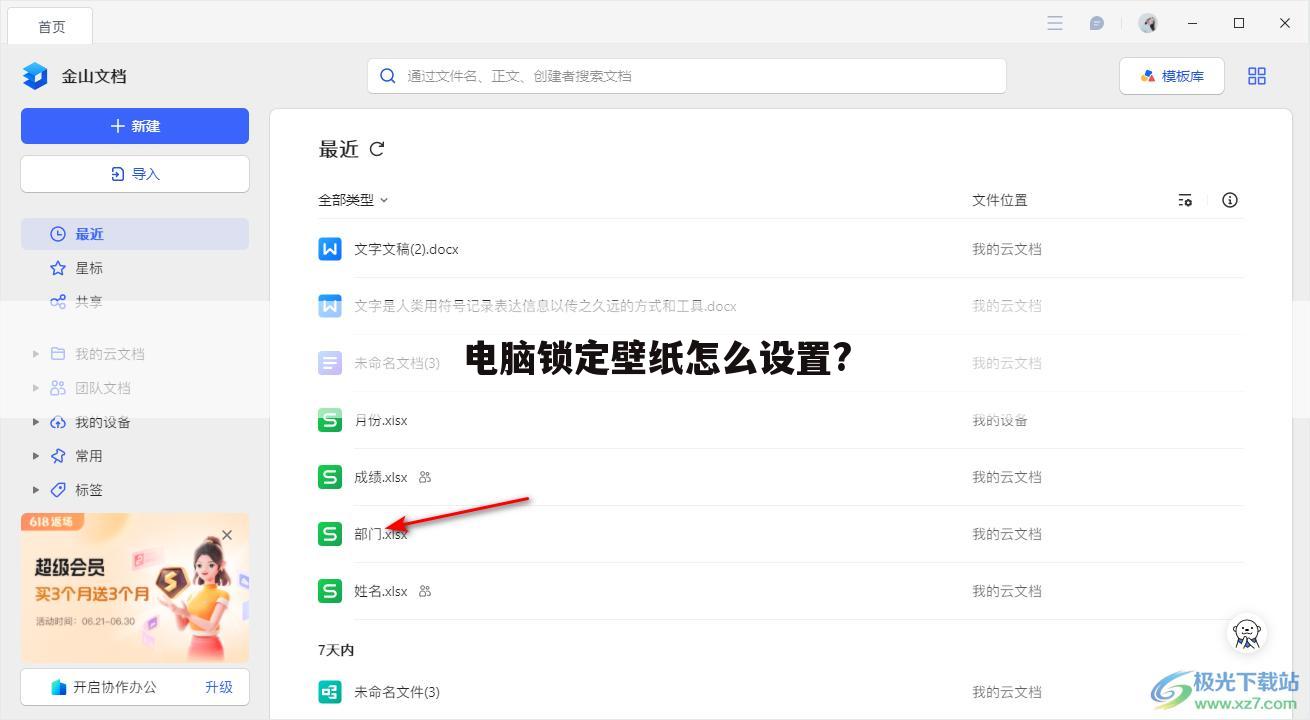Select 团队文档 in sidebar
Image resolution: width=1310 pixels, height=720 pixels.
[x=103, y=388]
